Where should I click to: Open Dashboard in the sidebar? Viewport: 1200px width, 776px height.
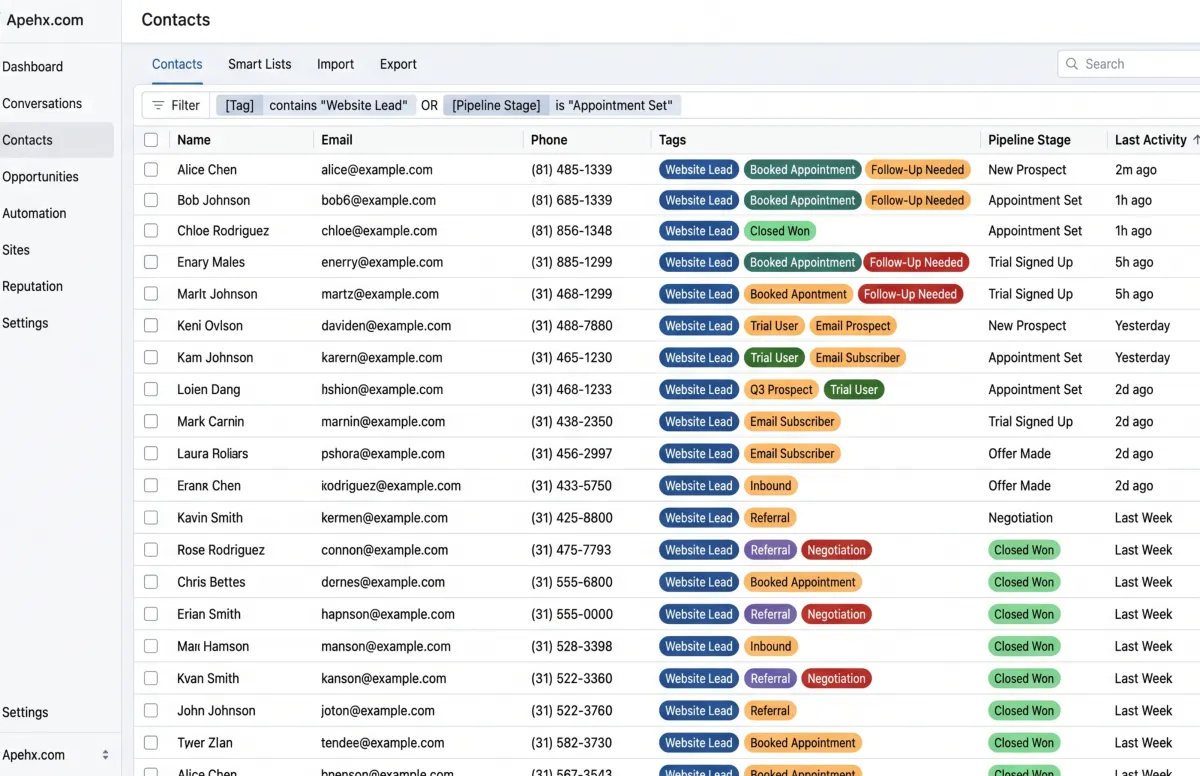coord(33,67)
